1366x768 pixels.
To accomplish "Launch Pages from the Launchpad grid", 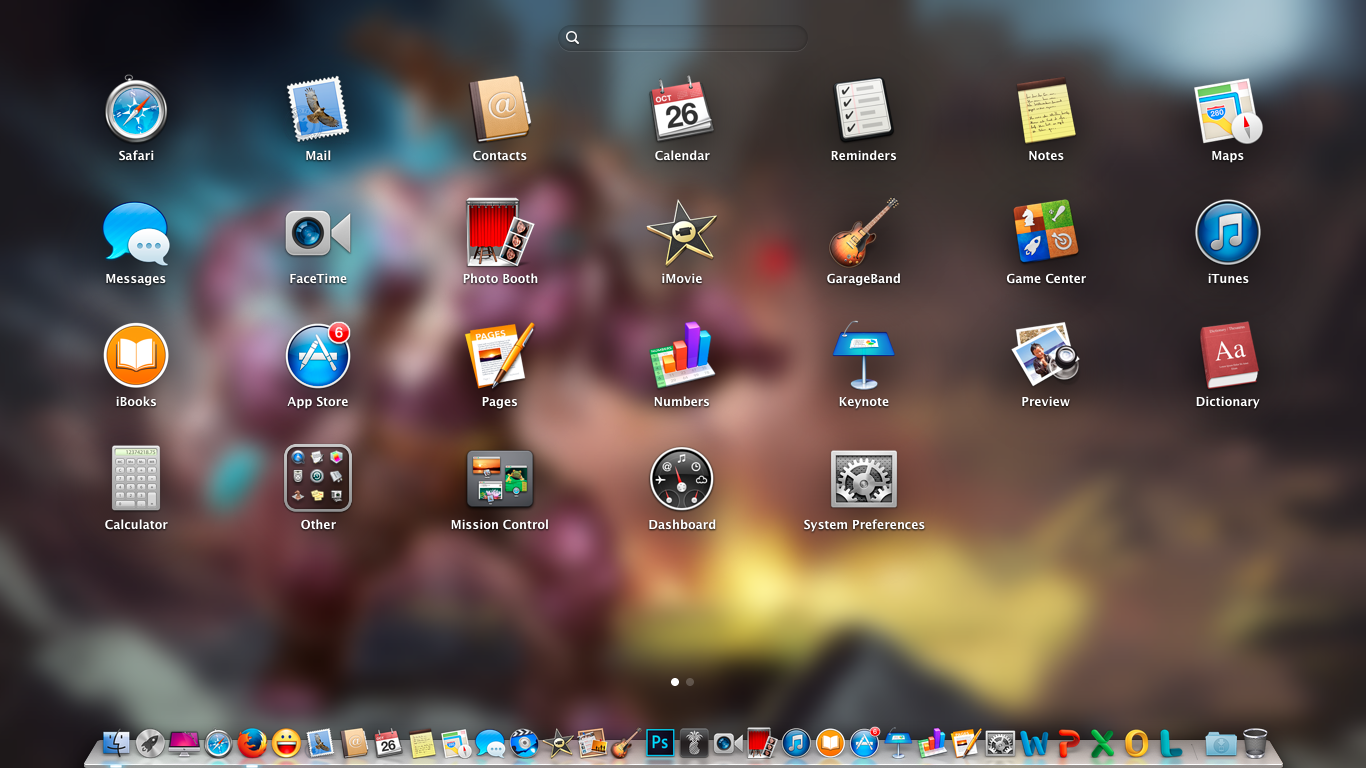I will click(x=499, y=356).
